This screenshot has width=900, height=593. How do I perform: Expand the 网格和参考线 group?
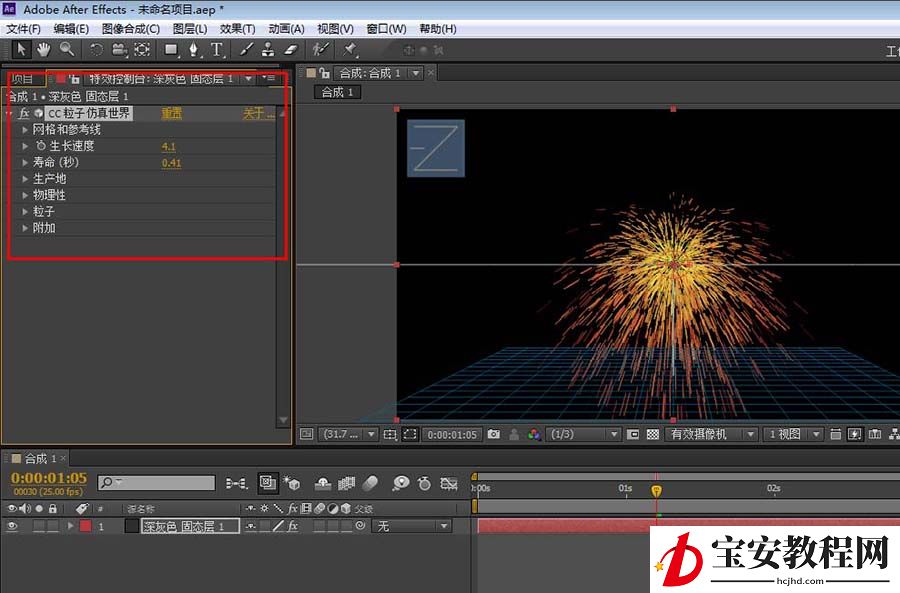25,130
